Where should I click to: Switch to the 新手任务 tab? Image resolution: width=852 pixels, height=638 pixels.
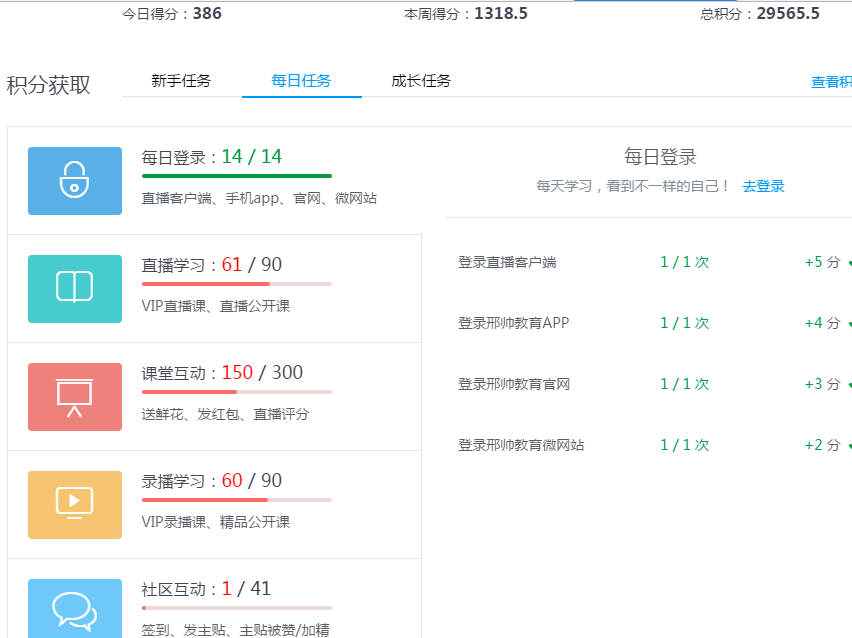pos(181,81)
